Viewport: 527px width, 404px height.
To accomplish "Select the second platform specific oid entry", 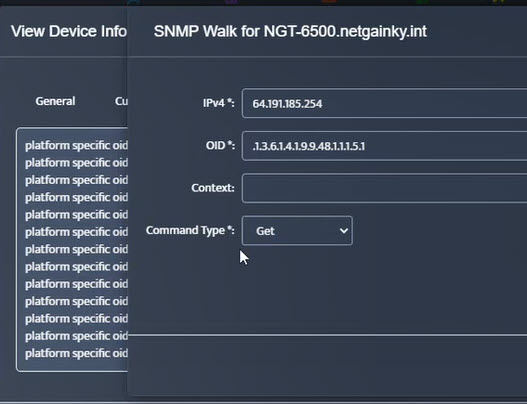I will tap(76, 163).
